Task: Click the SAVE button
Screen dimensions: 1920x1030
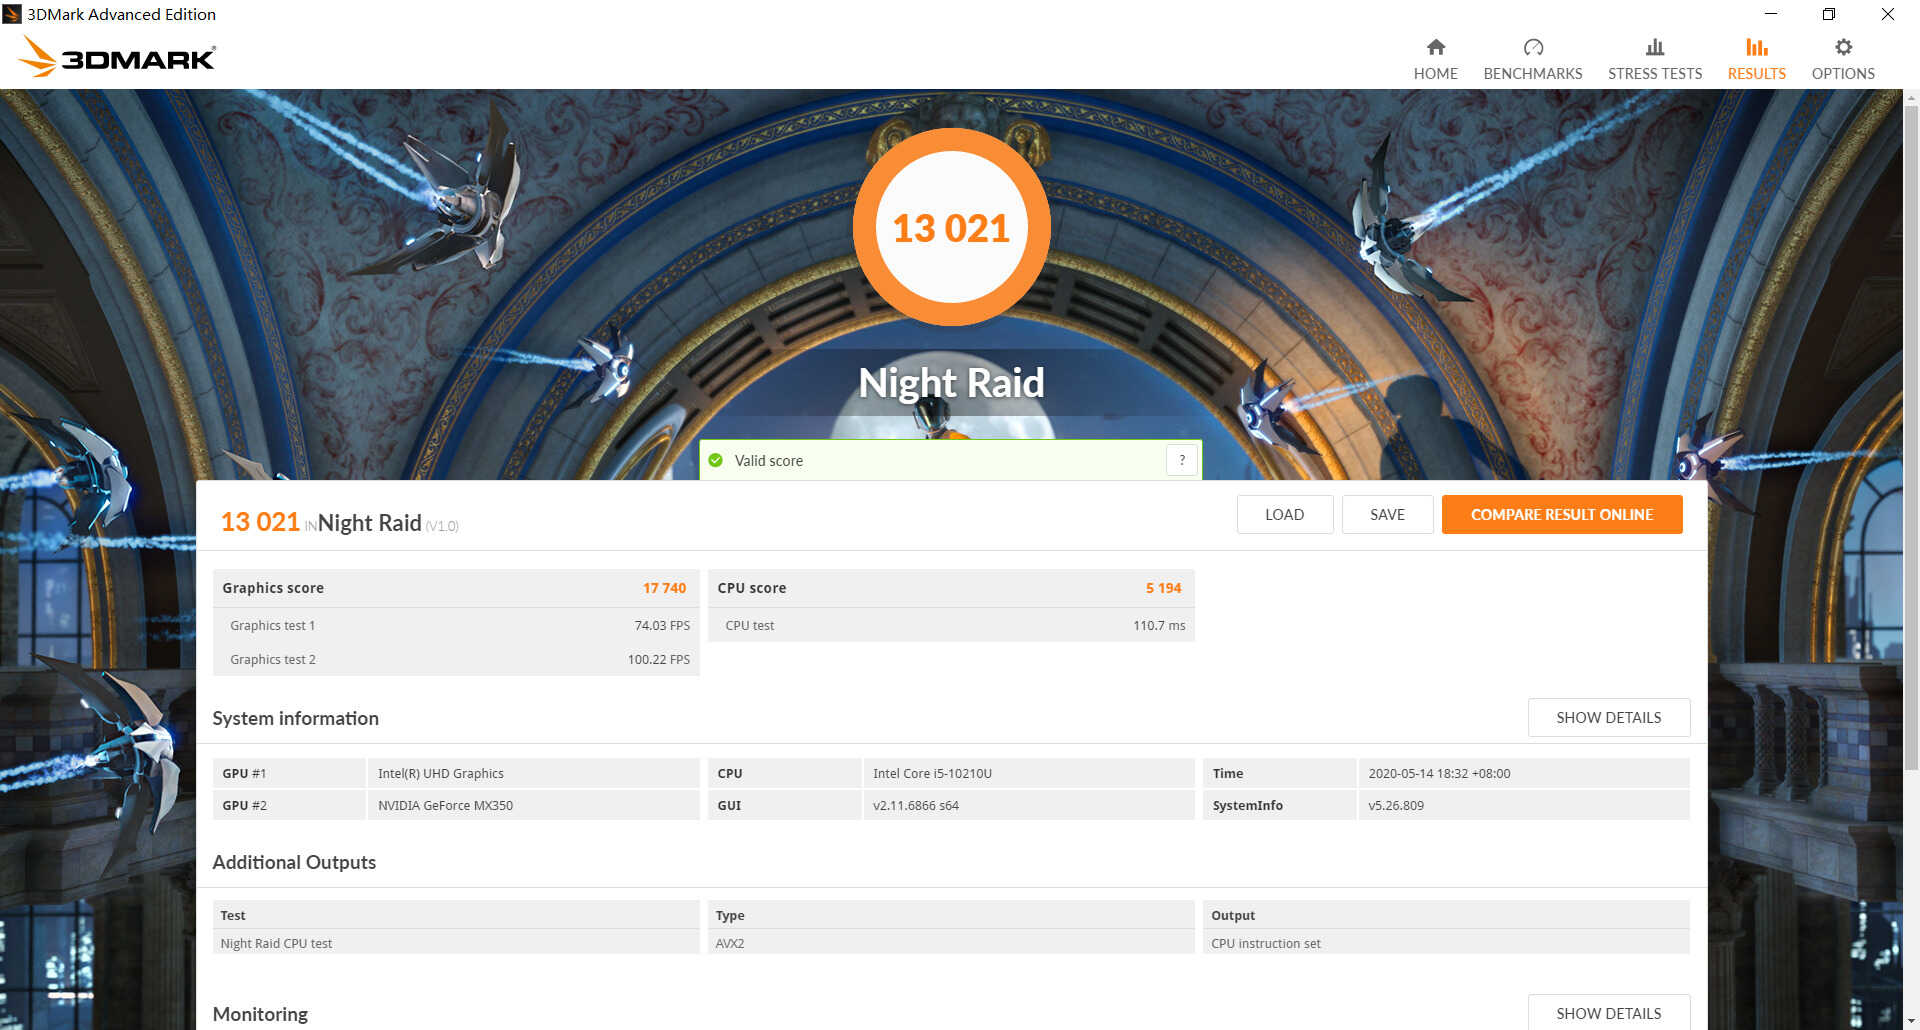Action: pos(1387,514)
